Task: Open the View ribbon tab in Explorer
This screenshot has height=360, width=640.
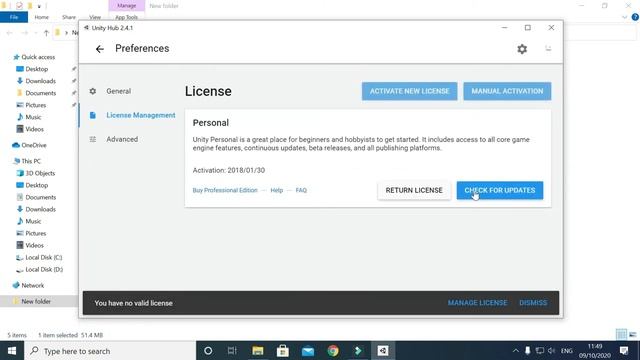Action: point(95,17)
